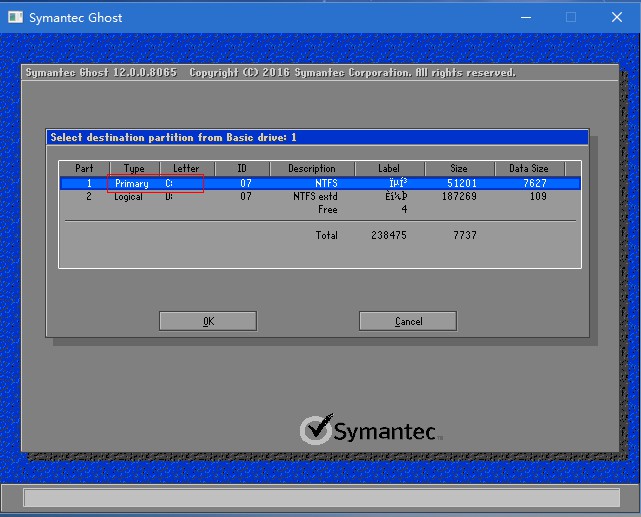Click the Type column header
641x517 pixels.
point(134,168)
